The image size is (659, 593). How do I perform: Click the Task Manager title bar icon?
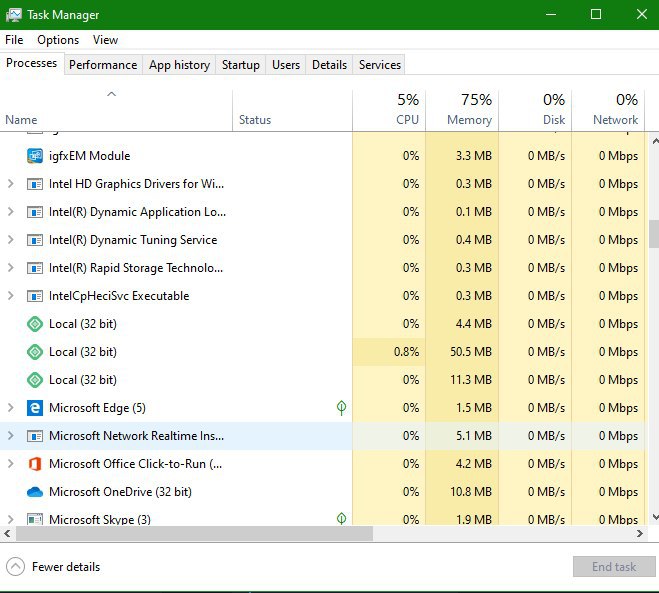(13, 15)
